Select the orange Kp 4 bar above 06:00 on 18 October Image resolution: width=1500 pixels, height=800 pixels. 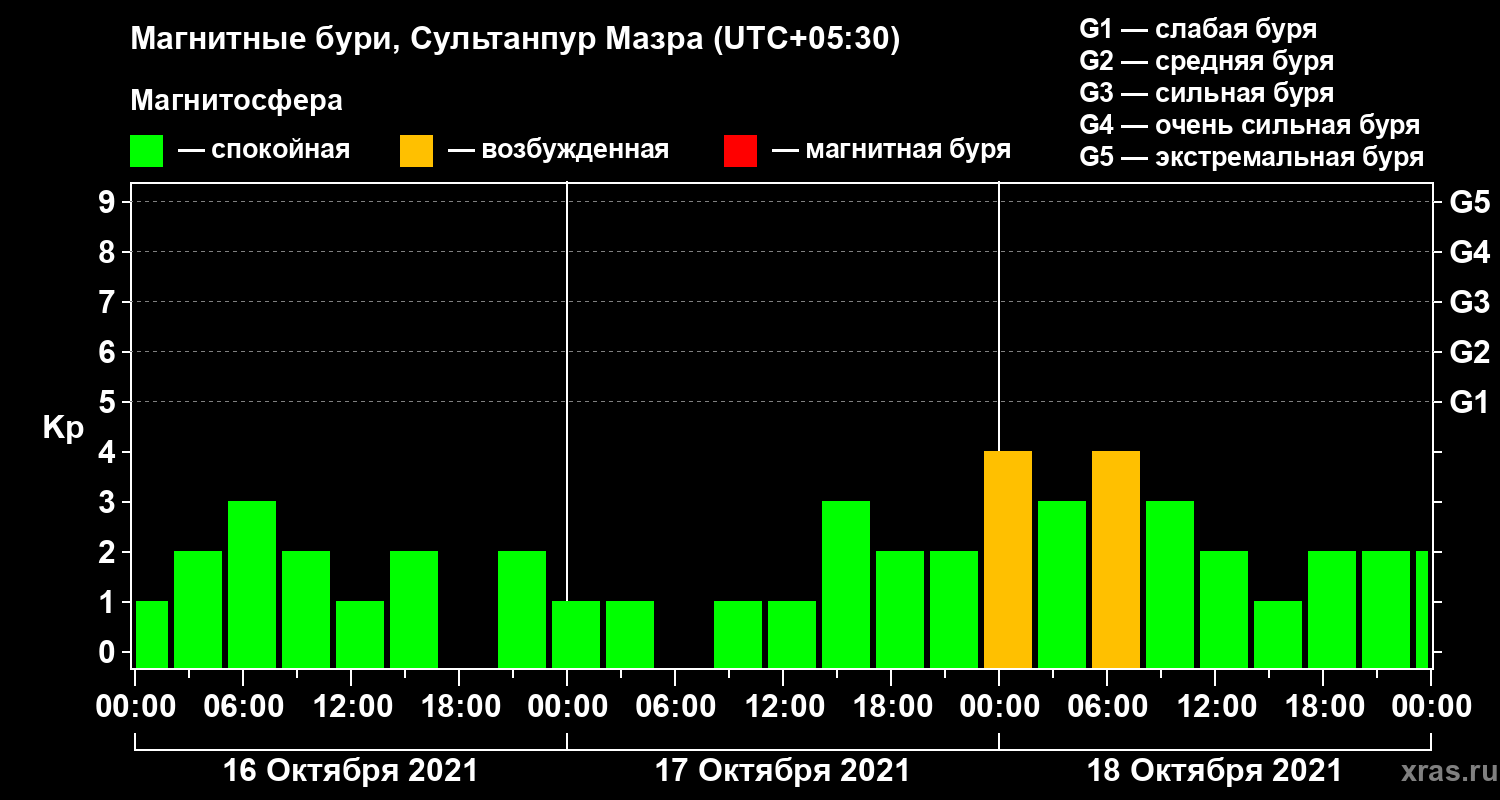click(1116, 560)
